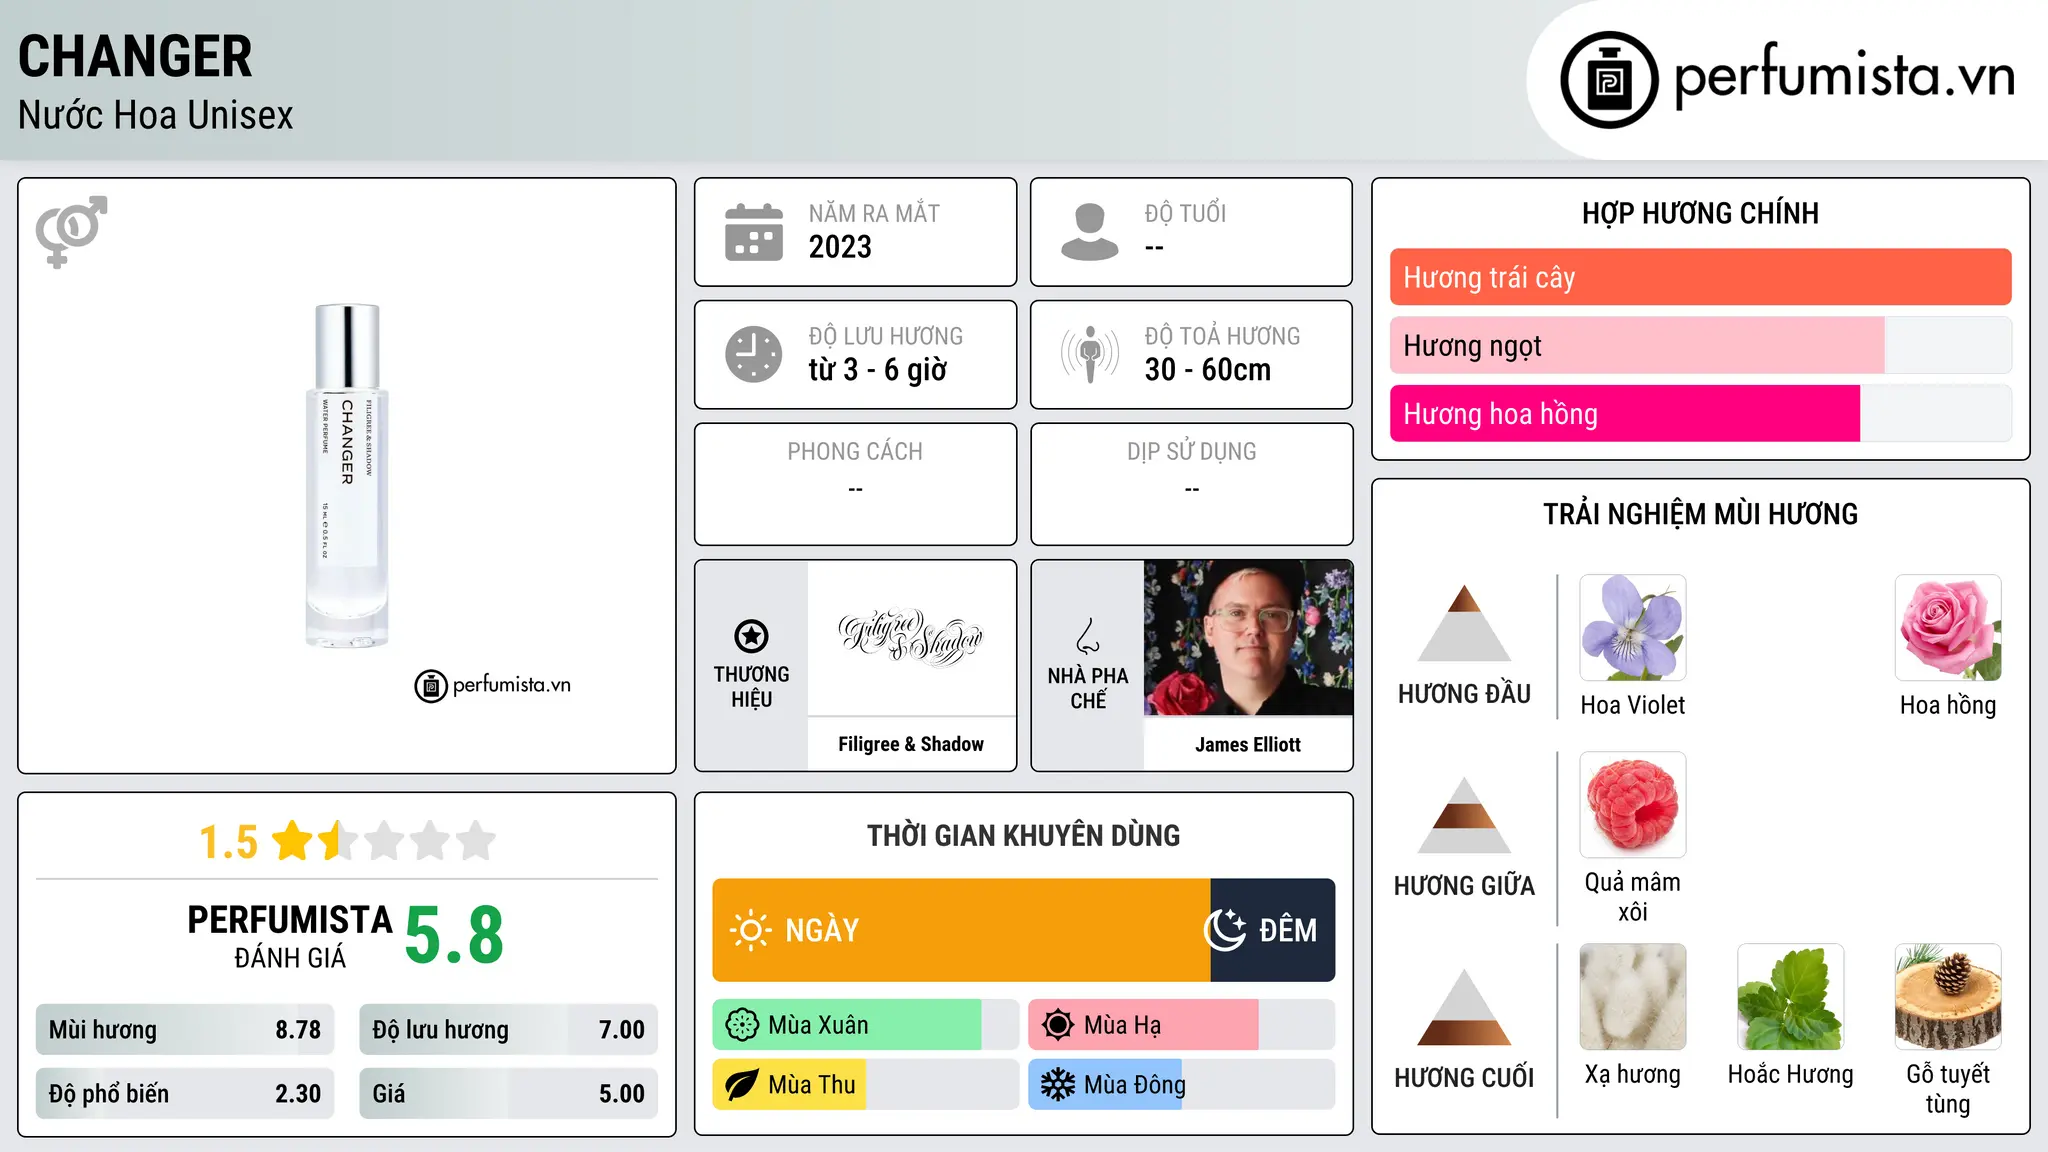Click the gold star rating icons

click(x=385, y=841)
